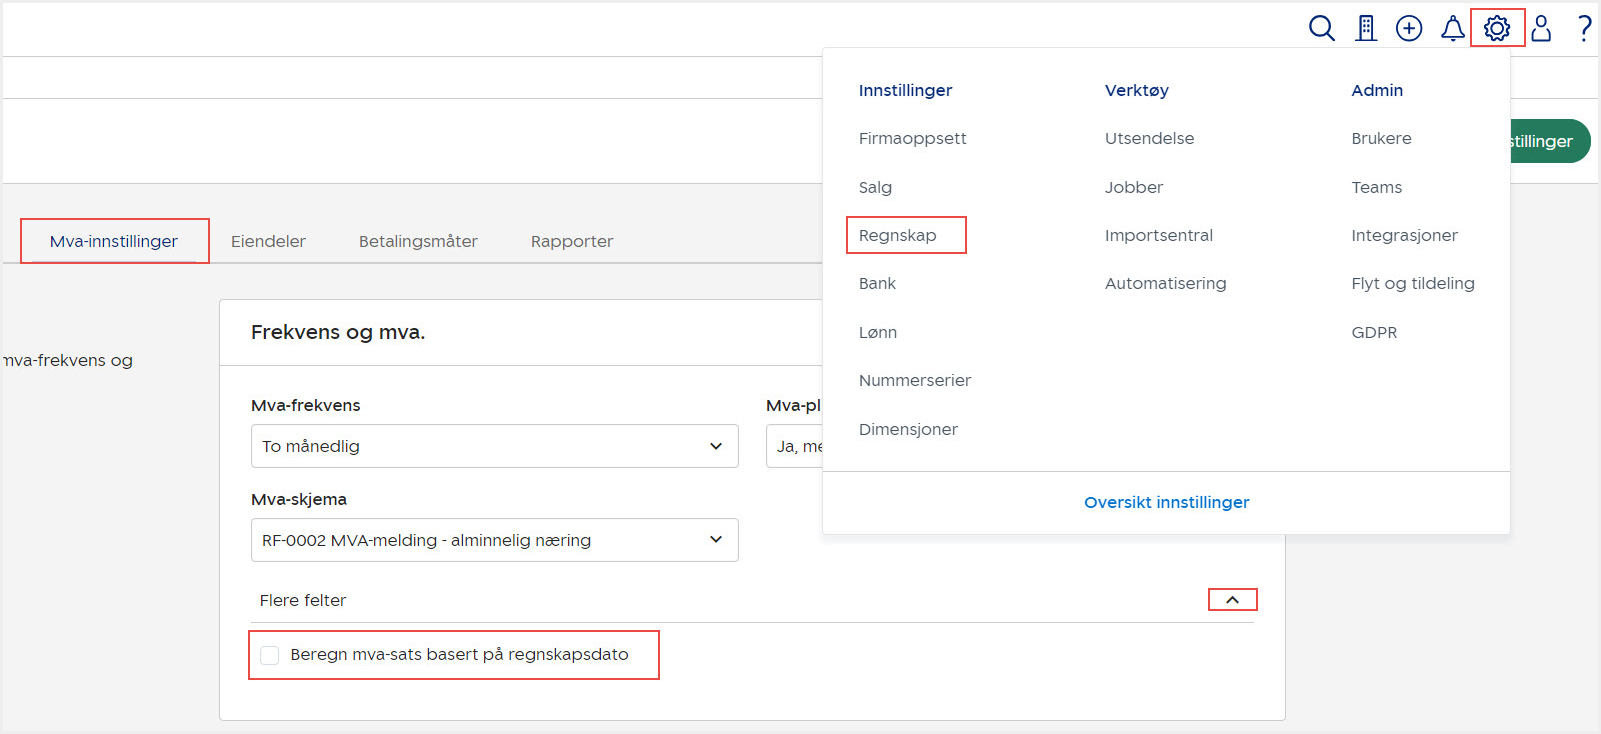Open the Rapporter tab
Screen dimensions: 1601x734
572,241
